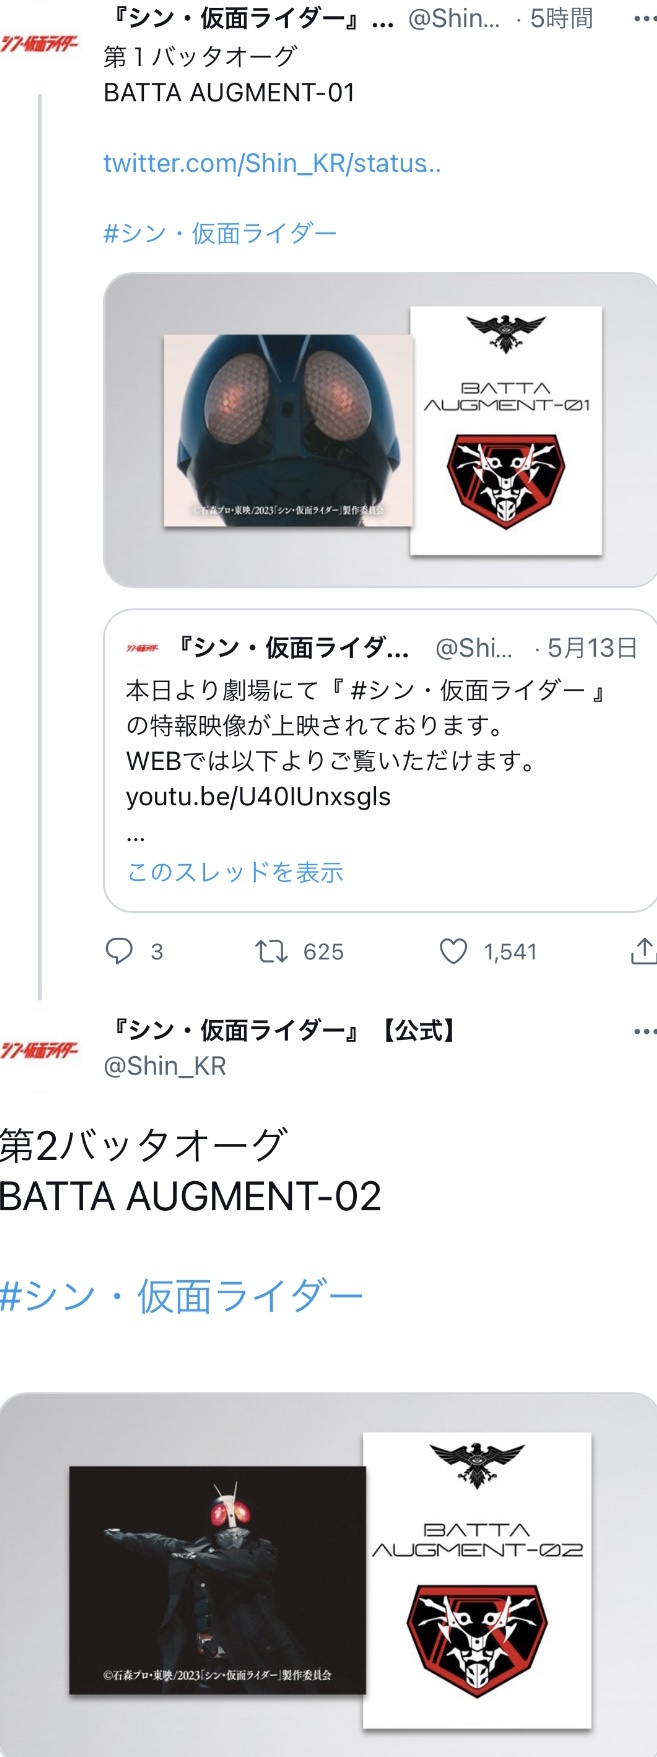The width and height of the screenshot is (657, 1757).
Task: Open profile avatar of first tweet
Action: (40, 43)
